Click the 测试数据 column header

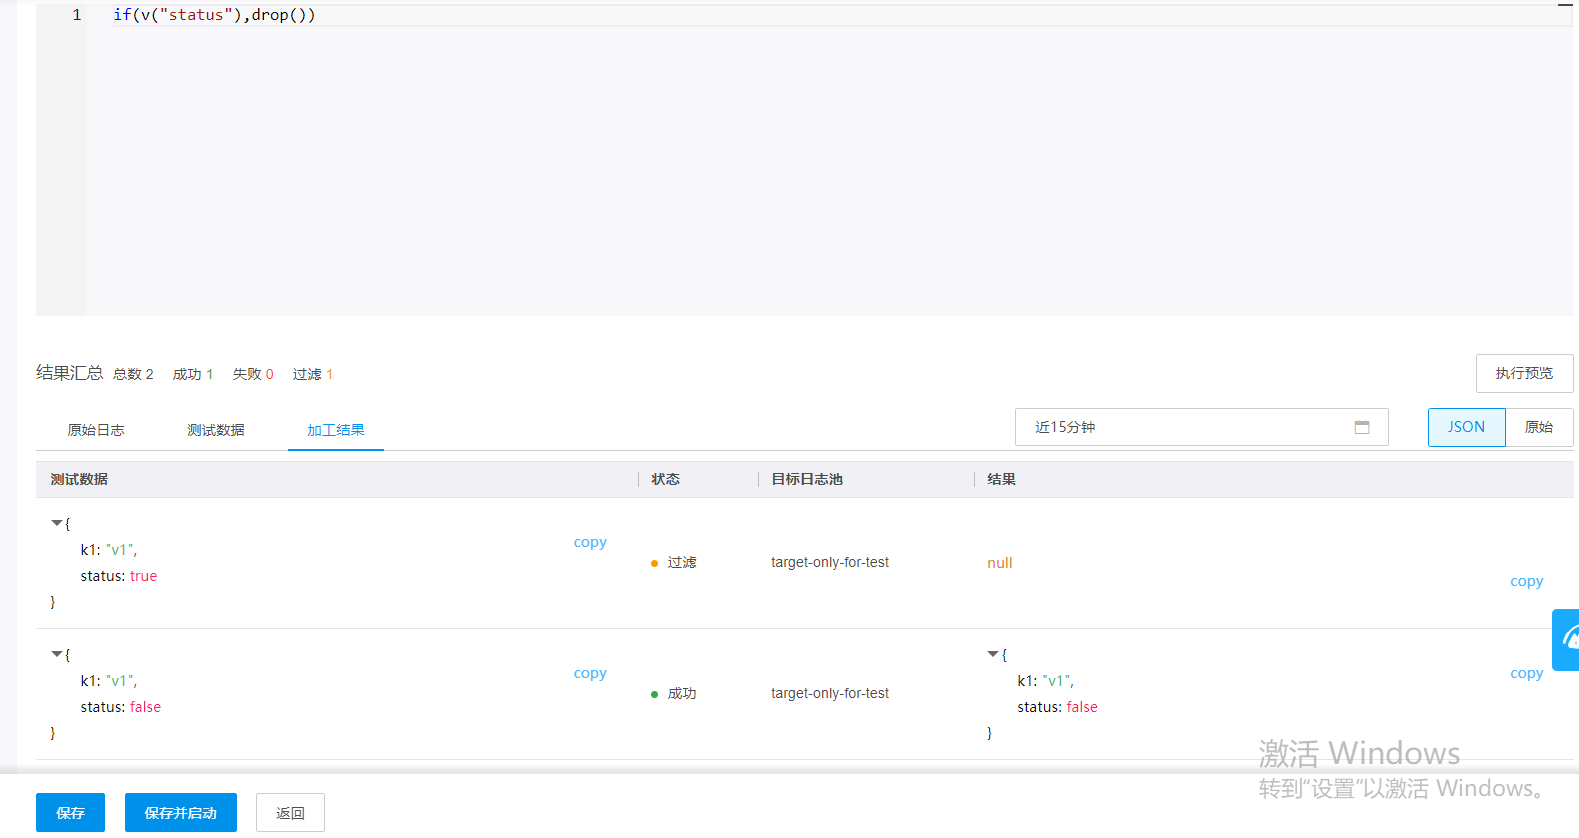tap(79, 480)
